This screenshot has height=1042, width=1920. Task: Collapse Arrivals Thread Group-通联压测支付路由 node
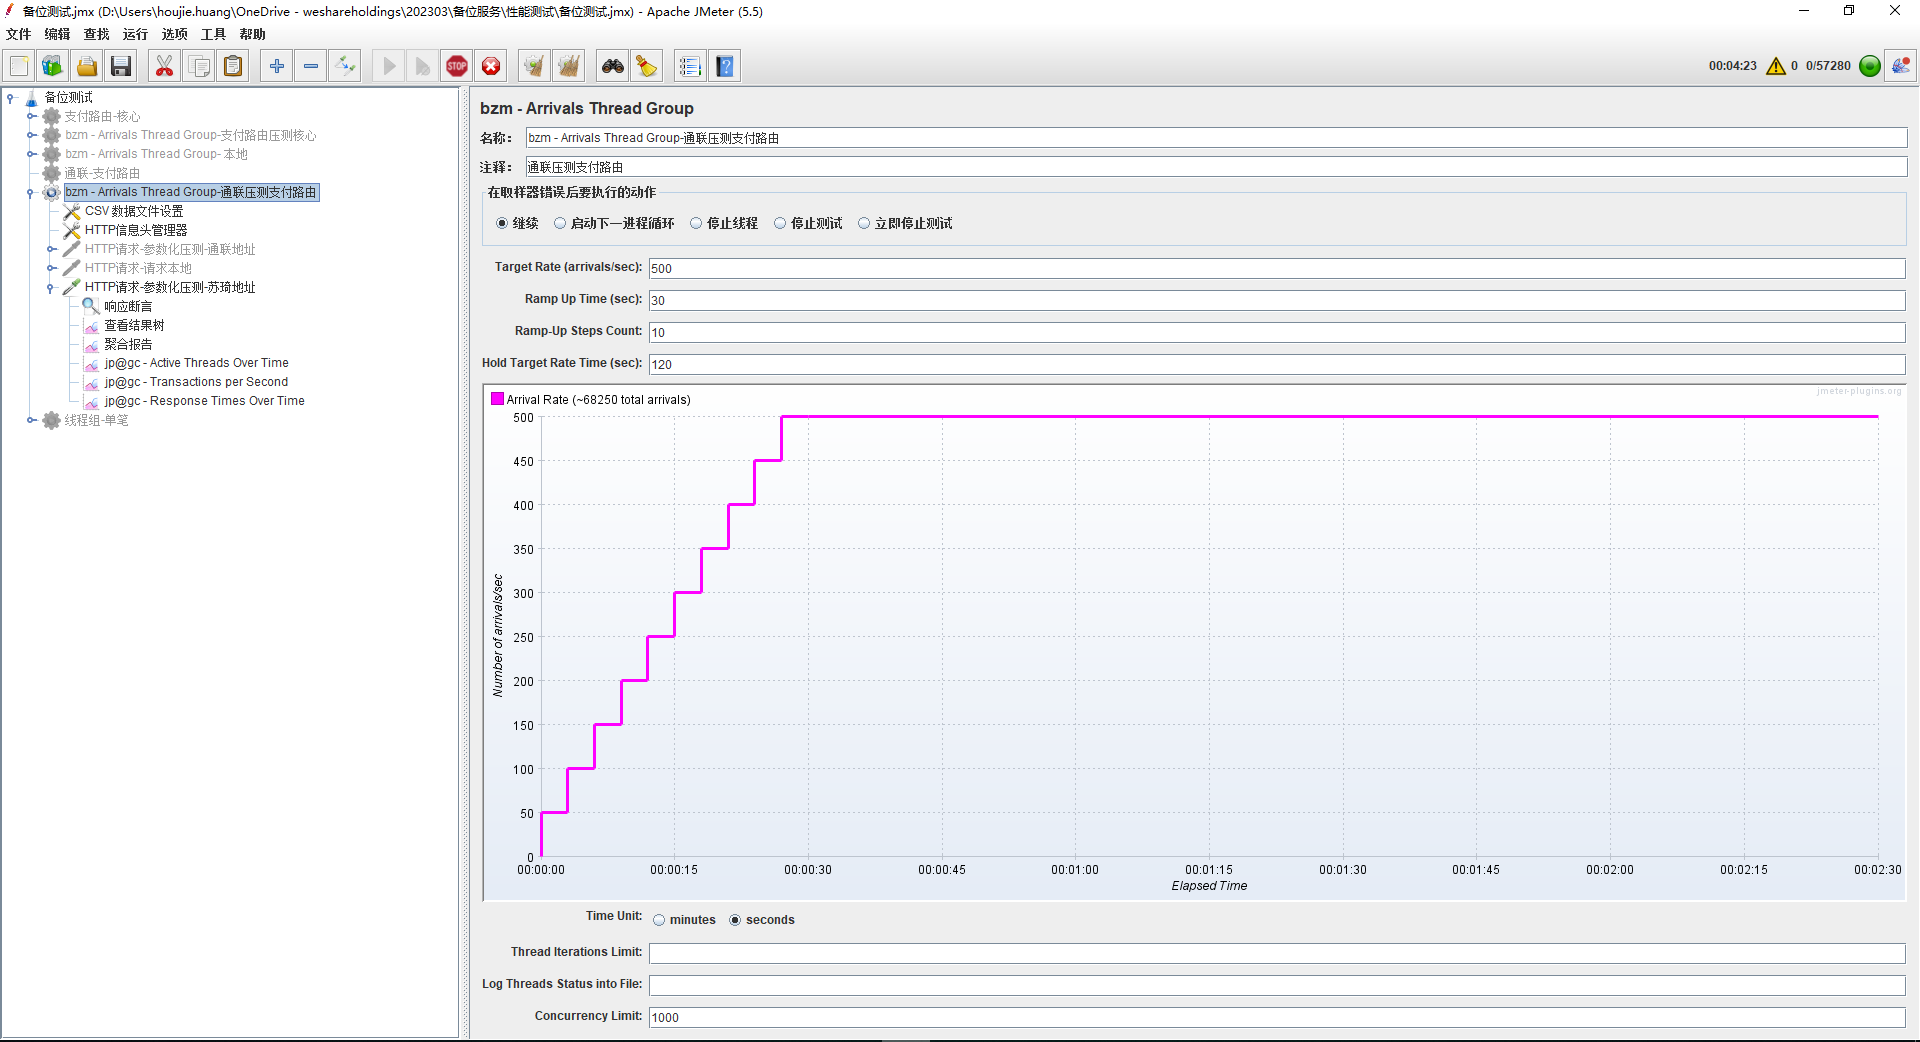(x=31, y=192)
